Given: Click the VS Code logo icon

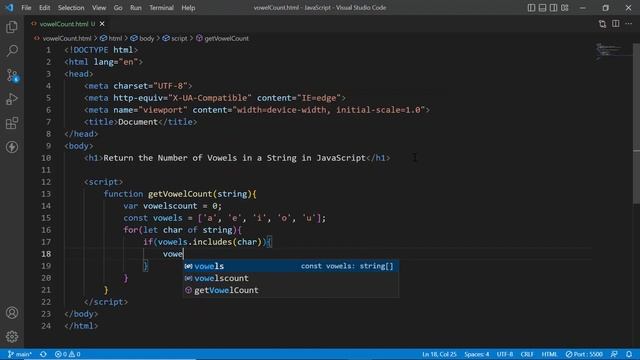Looking at the screenshot, I should point(9,7).
